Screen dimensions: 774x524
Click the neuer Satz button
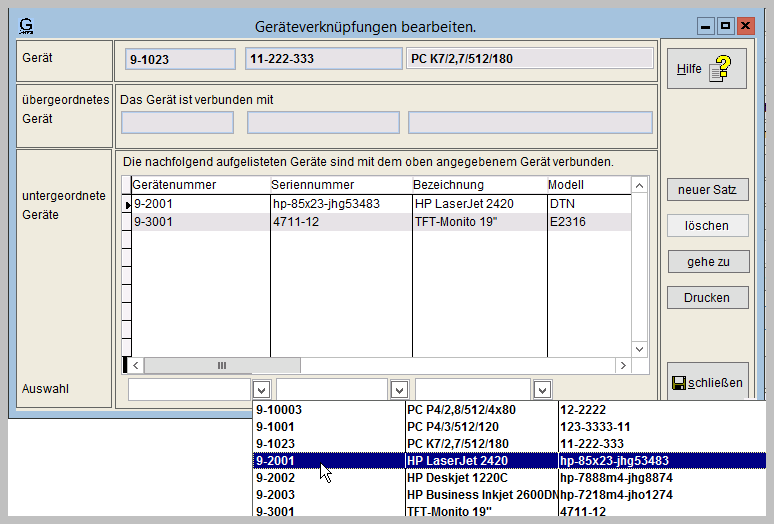click(707, 190)
